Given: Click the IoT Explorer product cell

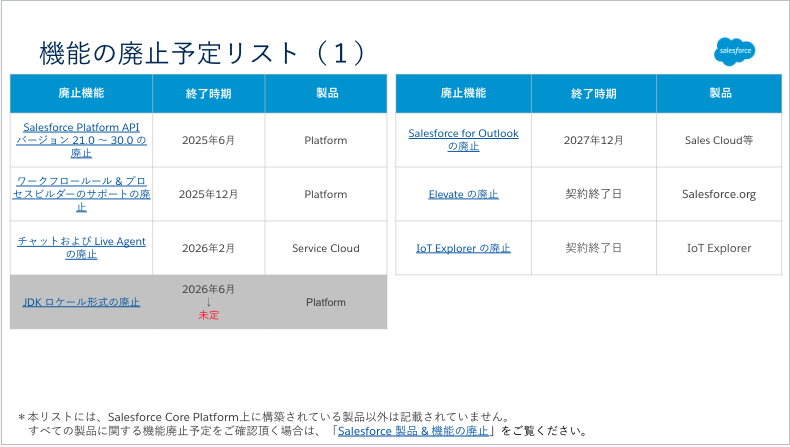Looking at the screenshot, I should pyautogui.click(x=718, y=248).
